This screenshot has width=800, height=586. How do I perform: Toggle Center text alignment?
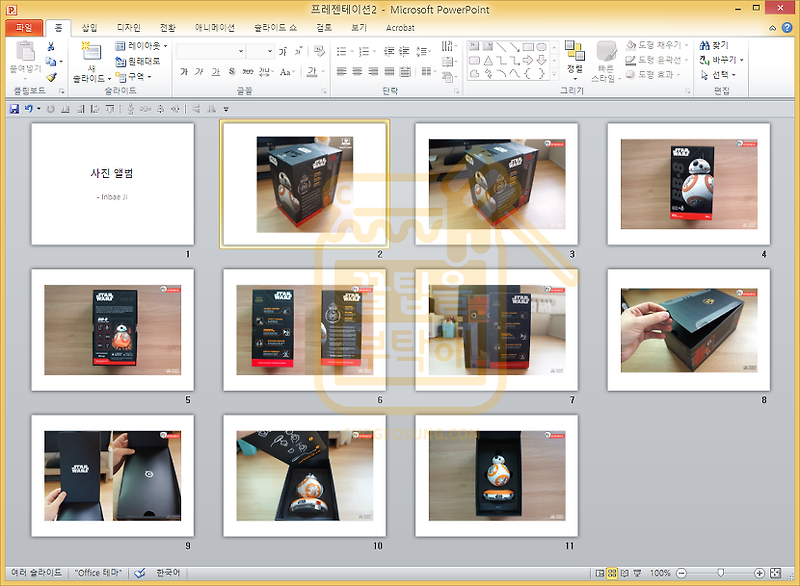[357, 71]
